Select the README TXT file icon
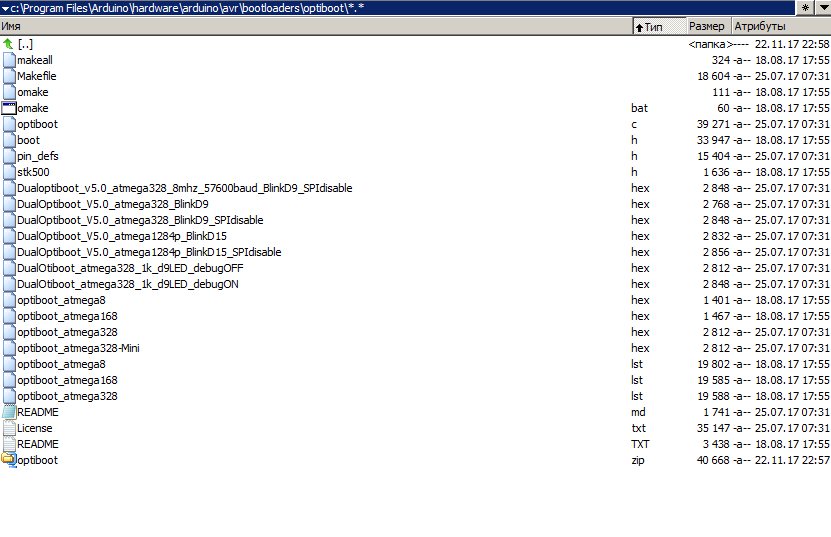Screen dimensions: 831x537 tap(9, 444)
